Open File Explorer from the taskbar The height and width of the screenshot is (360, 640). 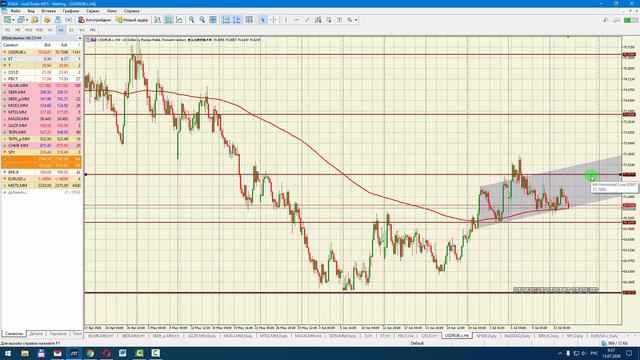tap(25, 353)
